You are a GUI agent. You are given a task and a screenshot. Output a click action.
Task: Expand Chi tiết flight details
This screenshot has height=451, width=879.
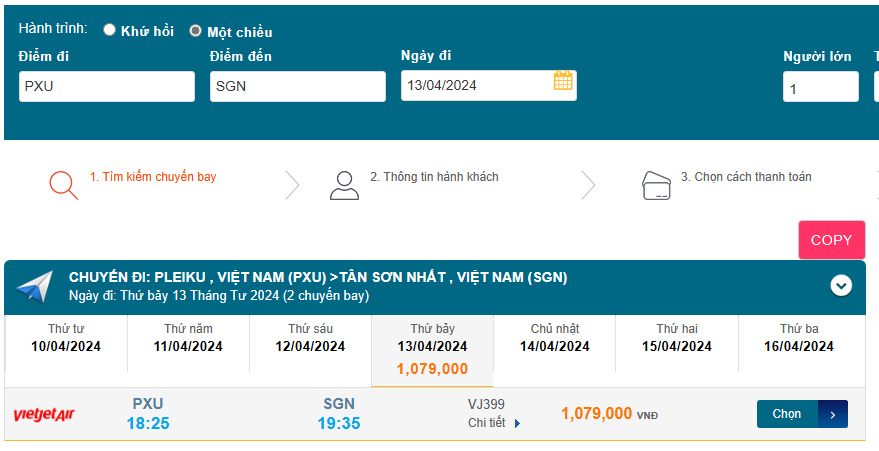tap(495, 423)
